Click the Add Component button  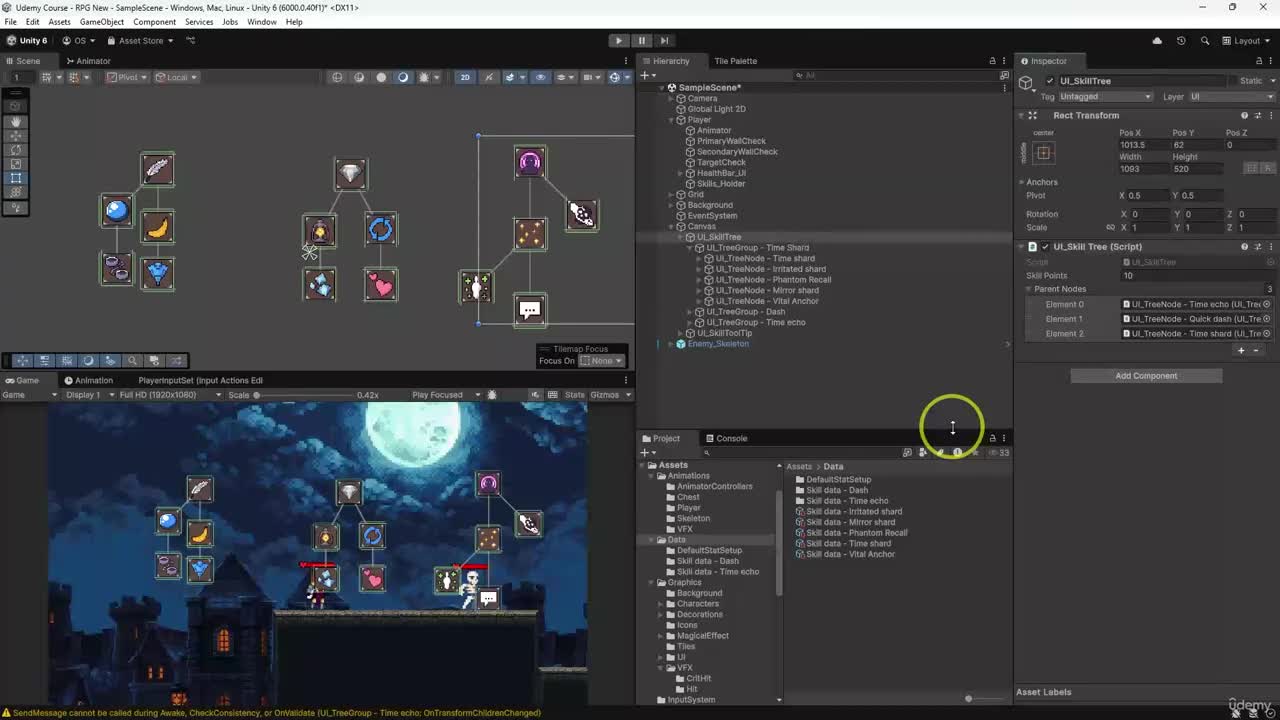pyautogui.click(x=1146, y=376)
